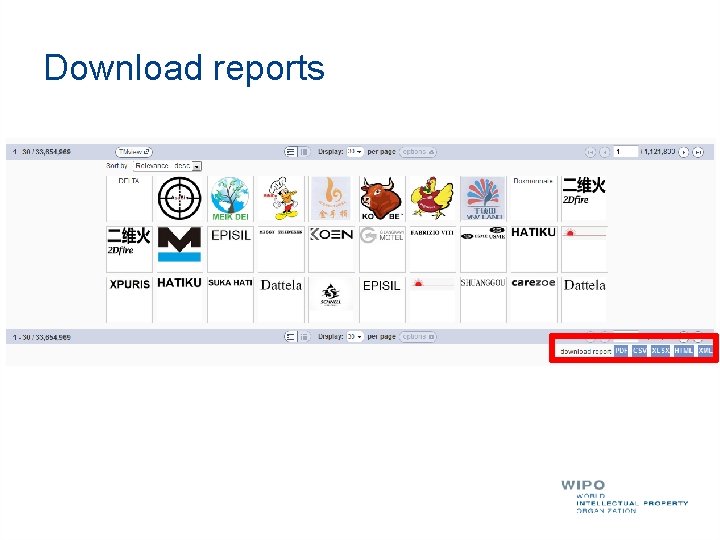Click the page number input field
The image size is (720, 540).
pyautogui.click(x=626, y=152)
